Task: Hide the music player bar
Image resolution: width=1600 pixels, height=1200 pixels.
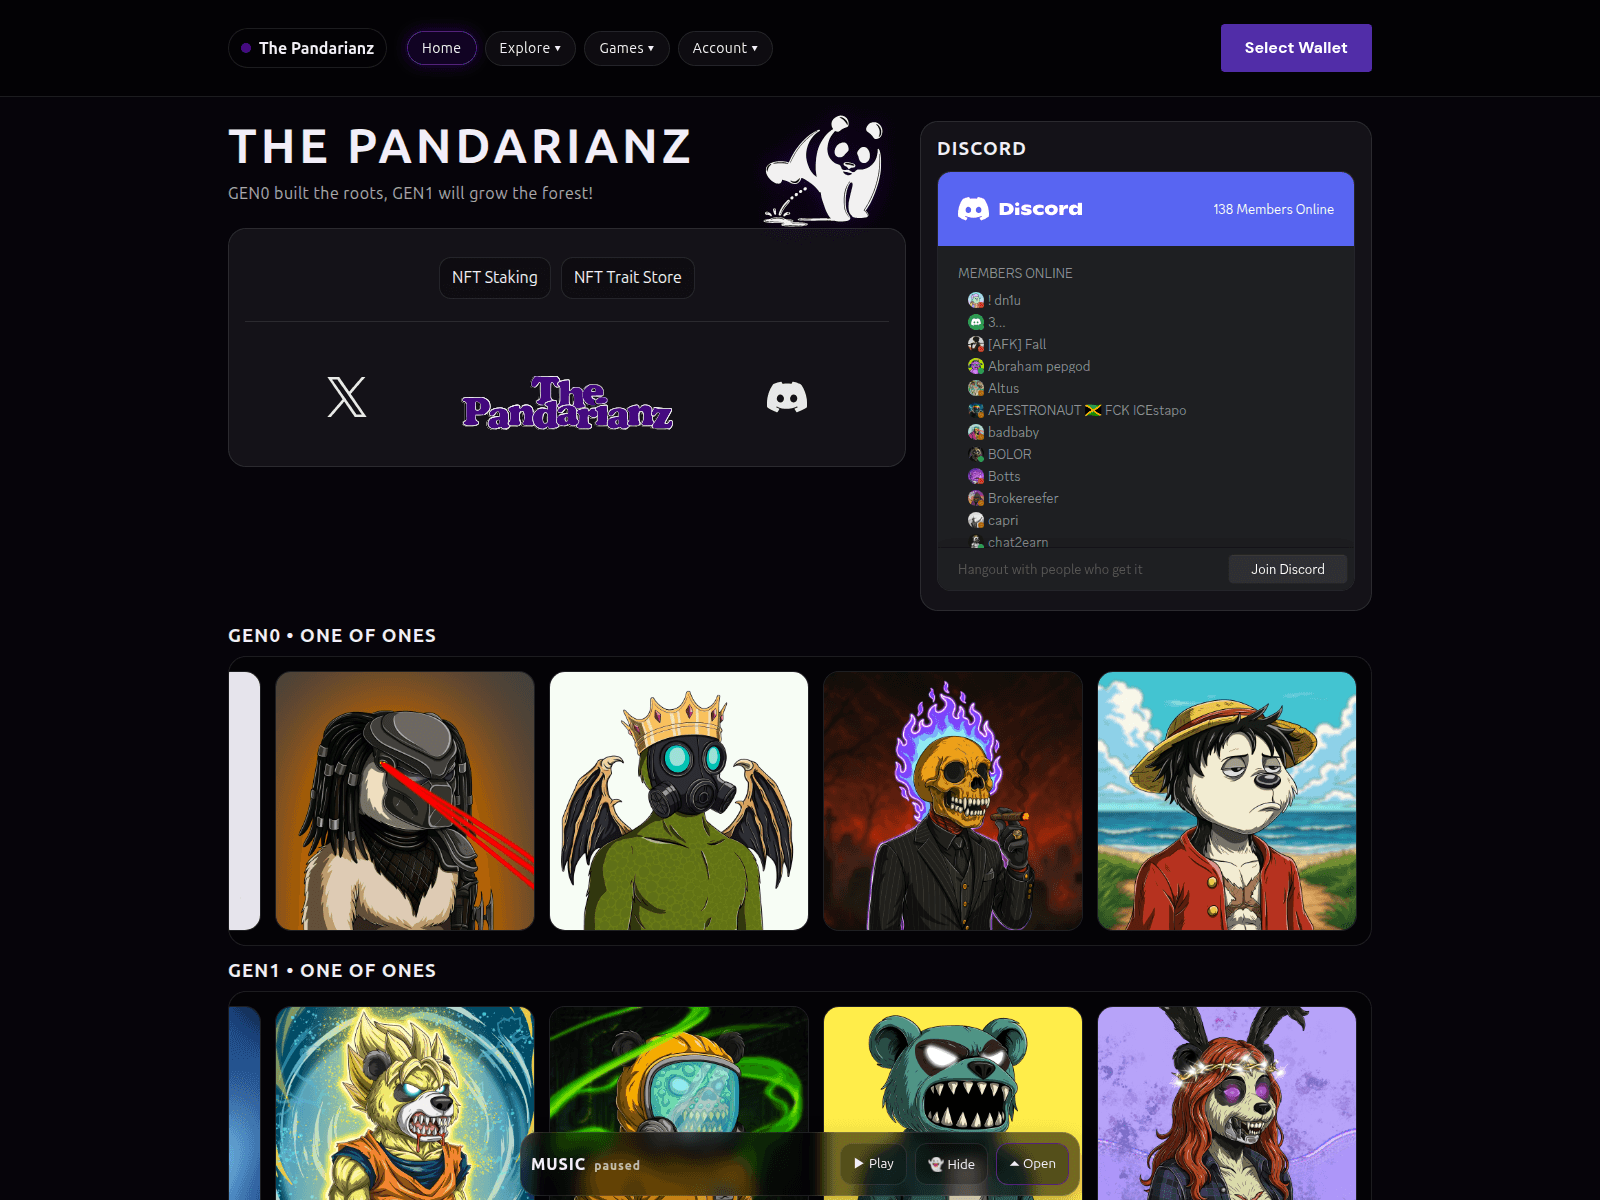Action: point(951,1164)
